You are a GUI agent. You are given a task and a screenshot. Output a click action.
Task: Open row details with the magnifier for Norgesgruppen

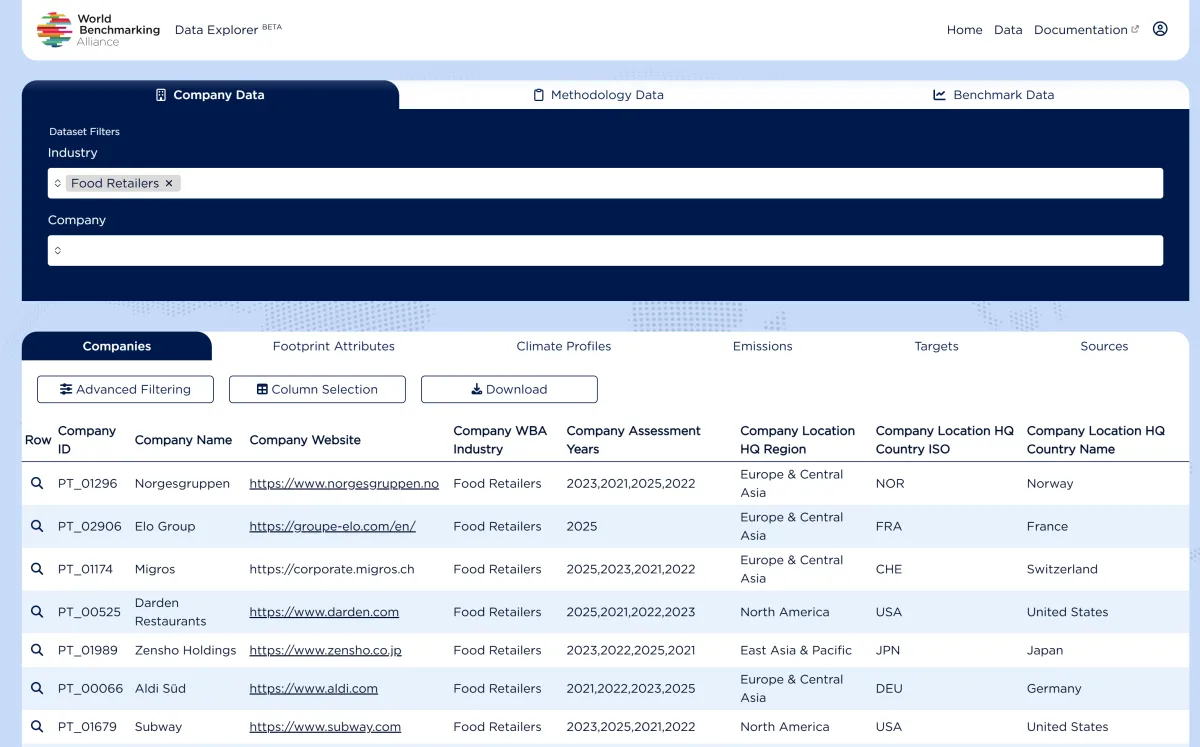pos(37,483)
